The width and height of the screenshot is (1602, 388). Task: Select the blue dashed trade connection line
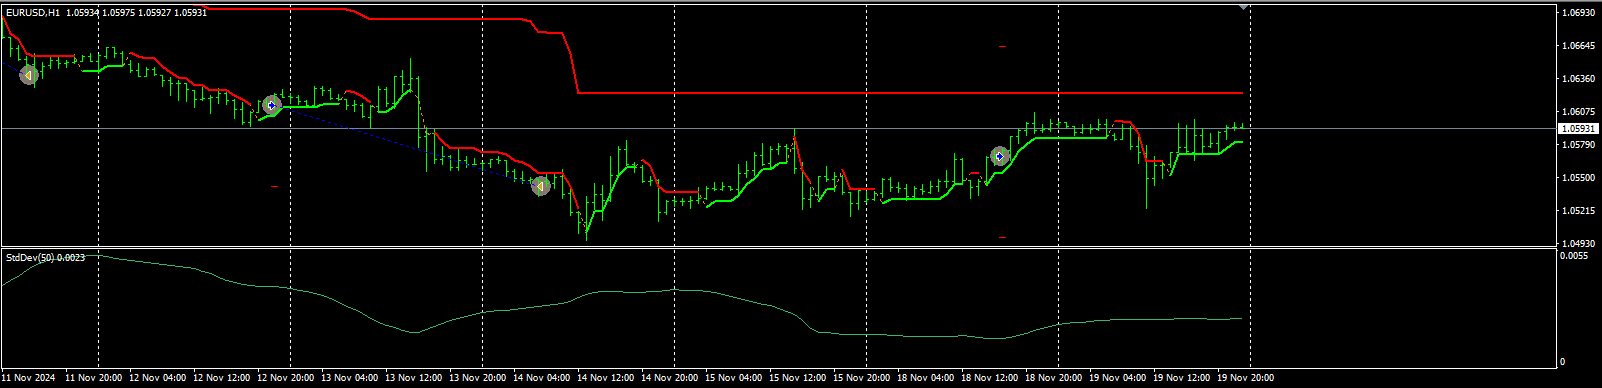click(x=400, y=143)
